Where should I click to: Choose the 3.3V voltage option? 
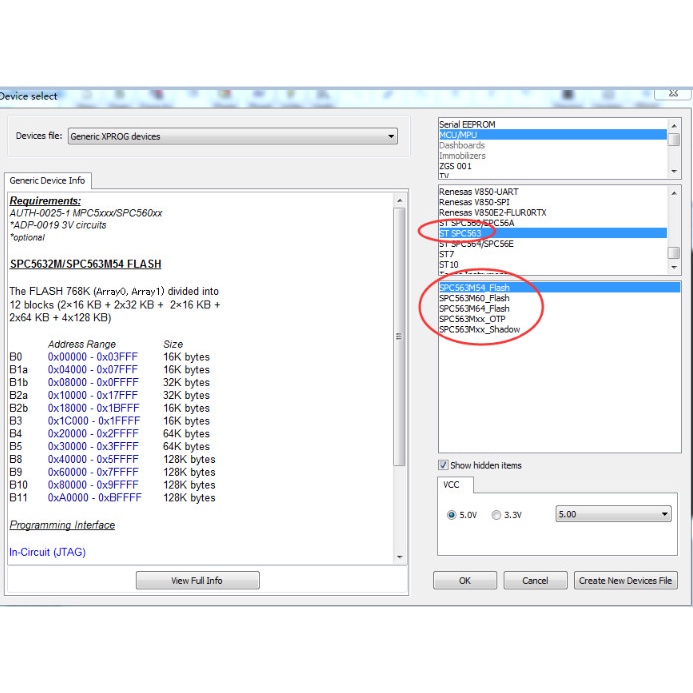(x=497, y=515)
